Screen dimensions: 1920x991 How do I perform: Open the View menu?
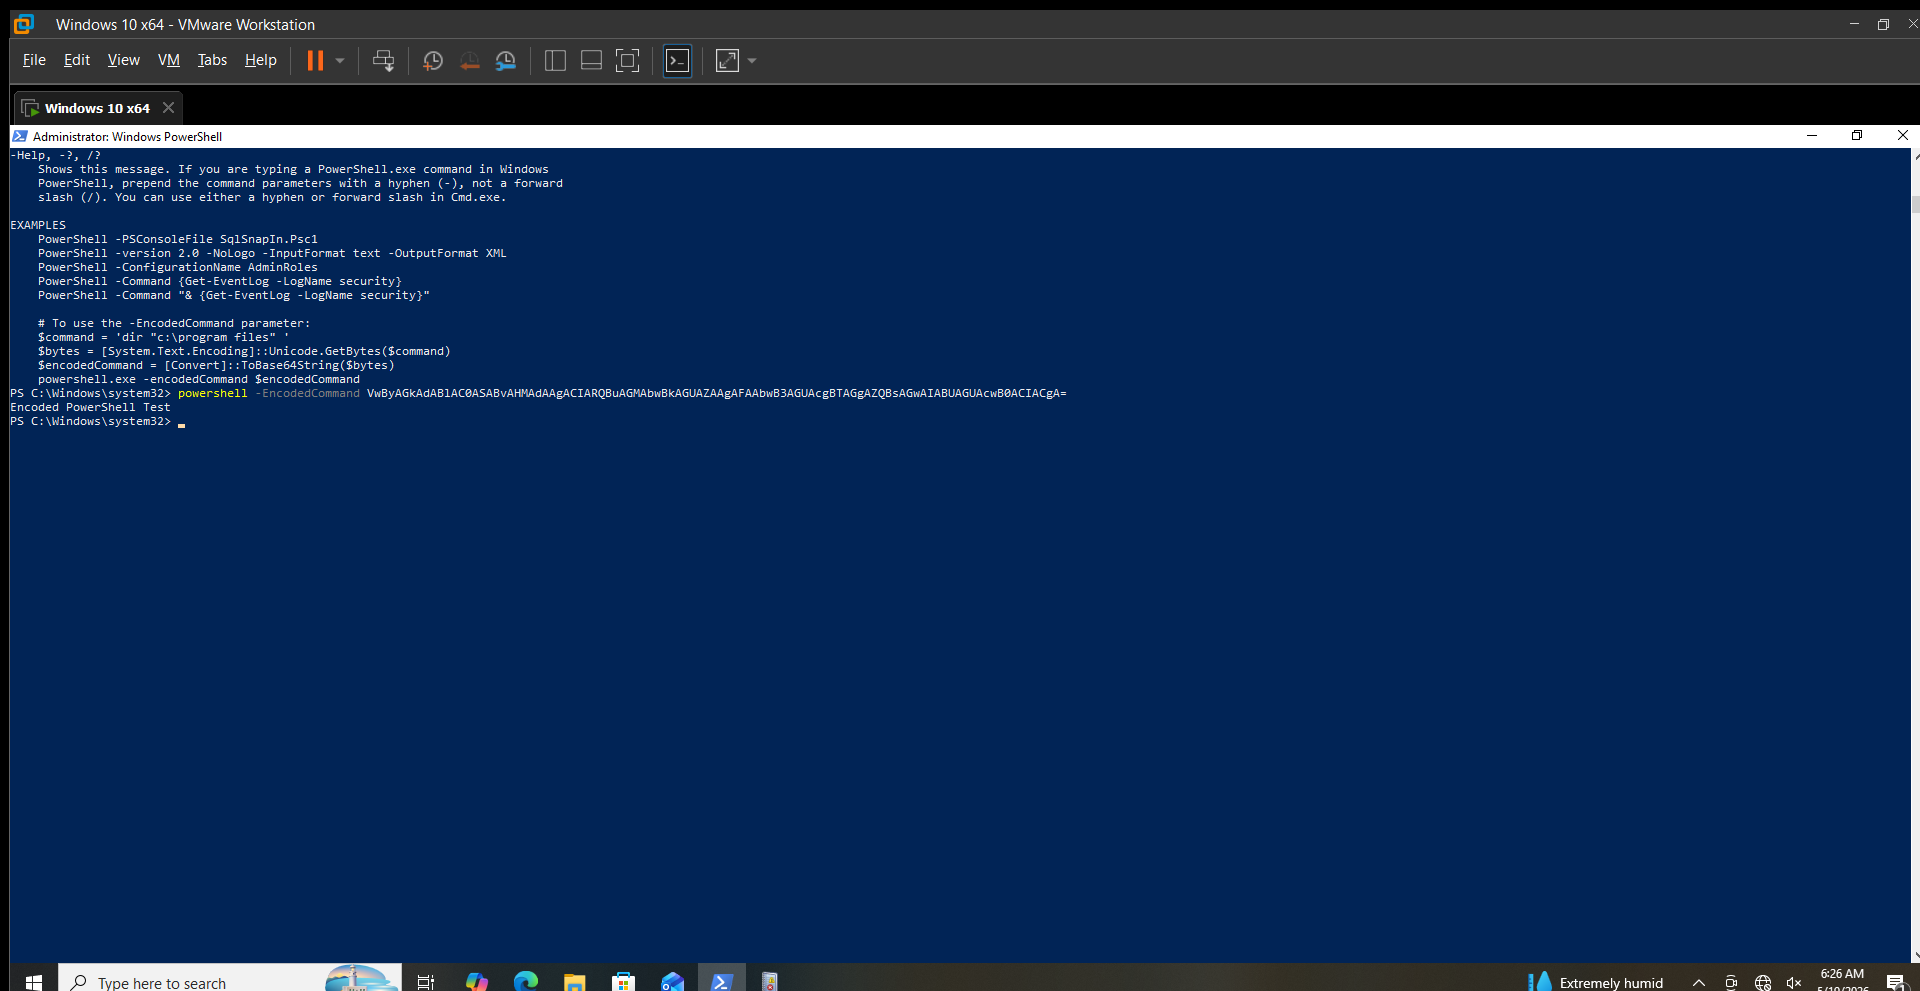pos(124,60)
